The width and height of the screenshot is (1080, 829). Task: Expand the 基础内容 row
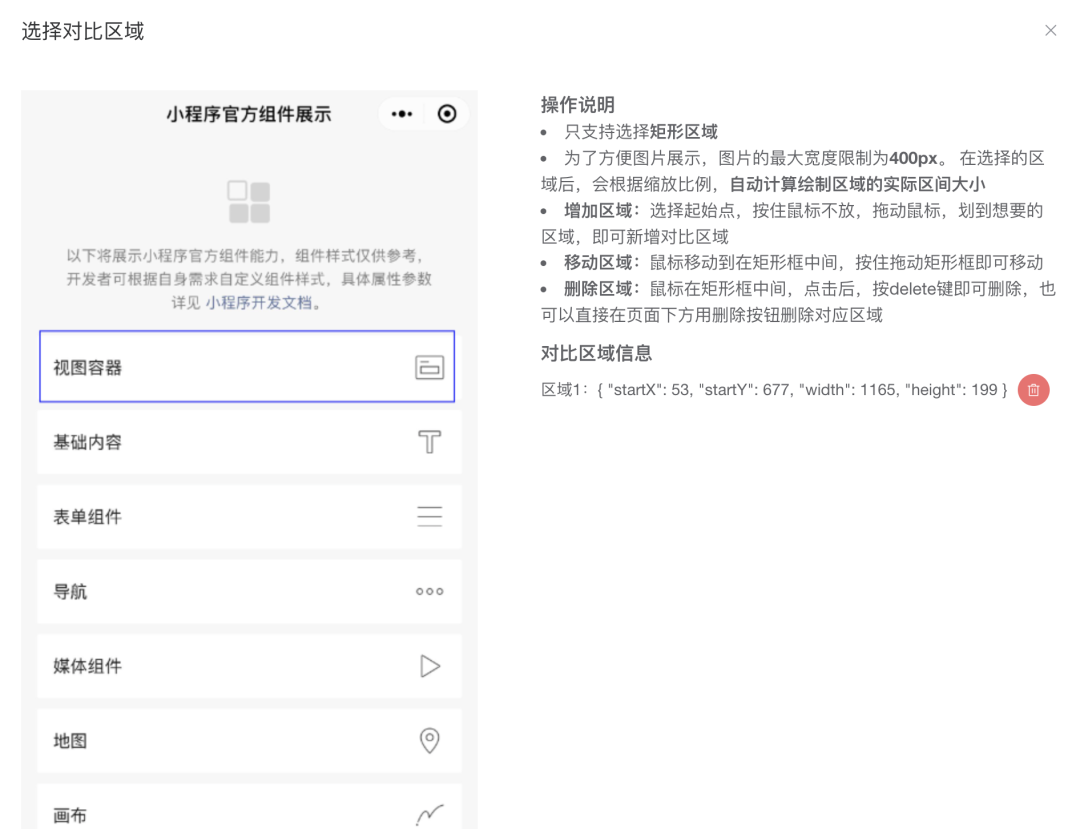point(249,442)
